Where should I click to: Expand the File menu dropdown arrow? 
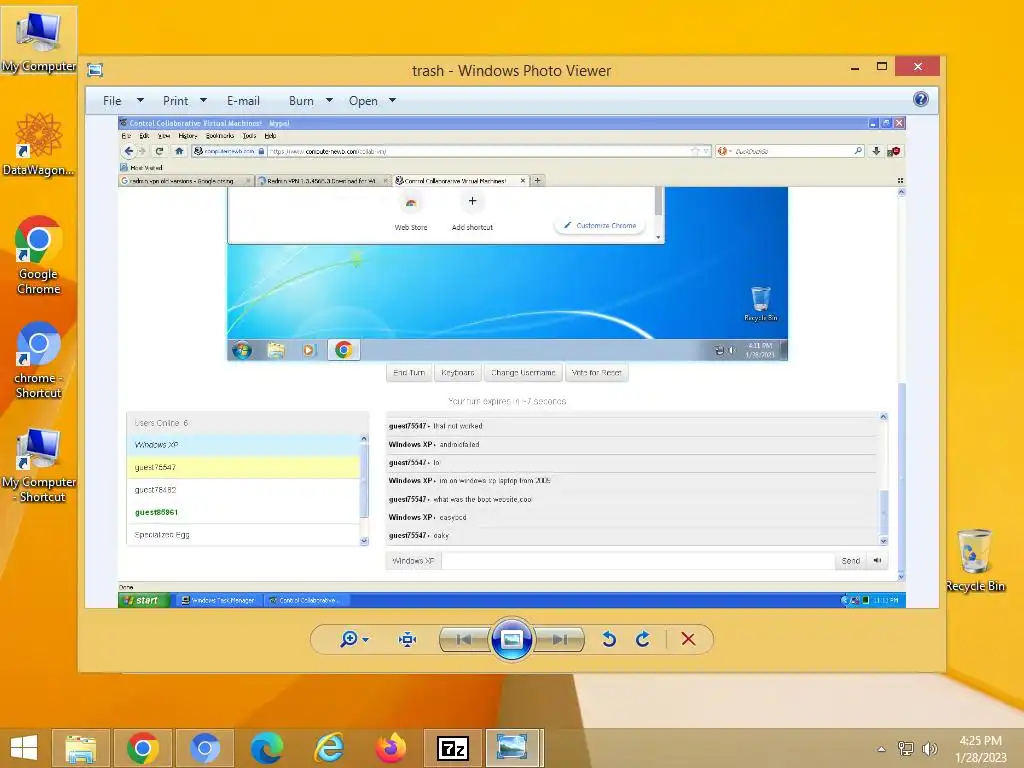[x=140, y=101]
